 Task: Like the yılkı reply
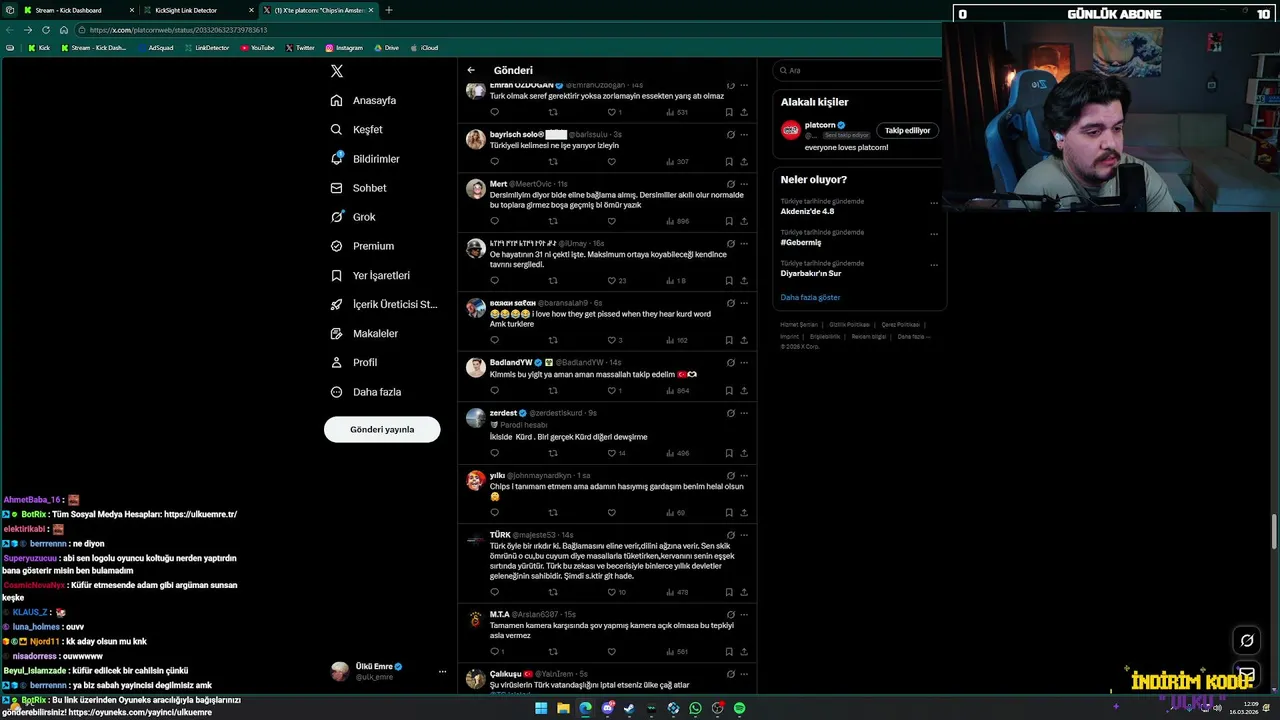tap(612, 513)
